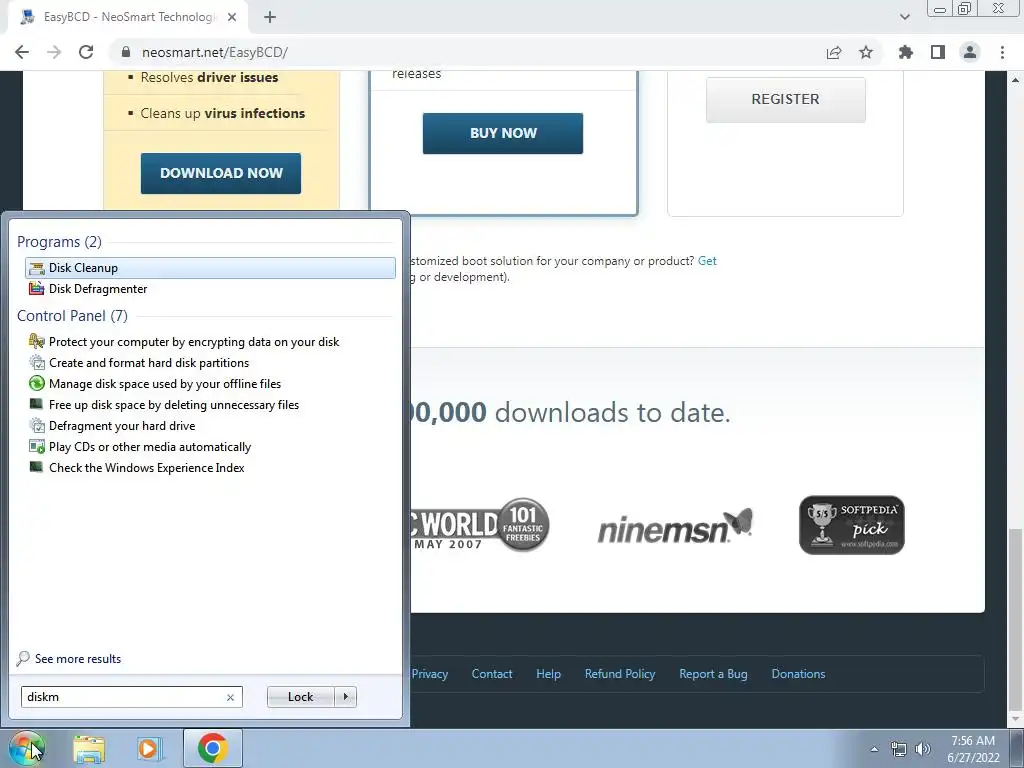1024x768 pixels.
Task: Click the 'Get' link in the boot solution text
Action: [707, 261]
